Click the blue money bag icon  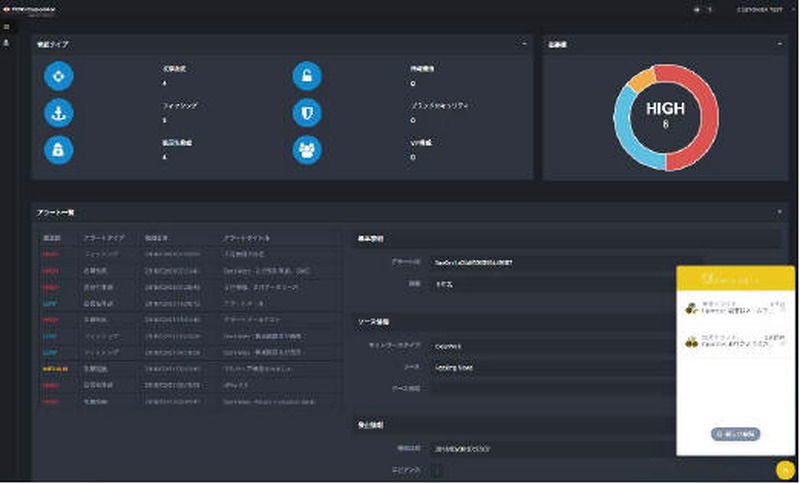tap(58, 149)
